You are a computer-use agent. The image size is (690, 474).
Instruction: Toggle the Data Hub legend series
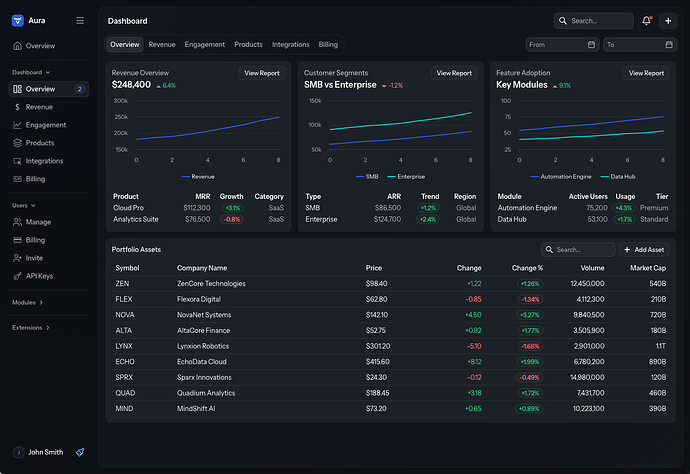616,176
